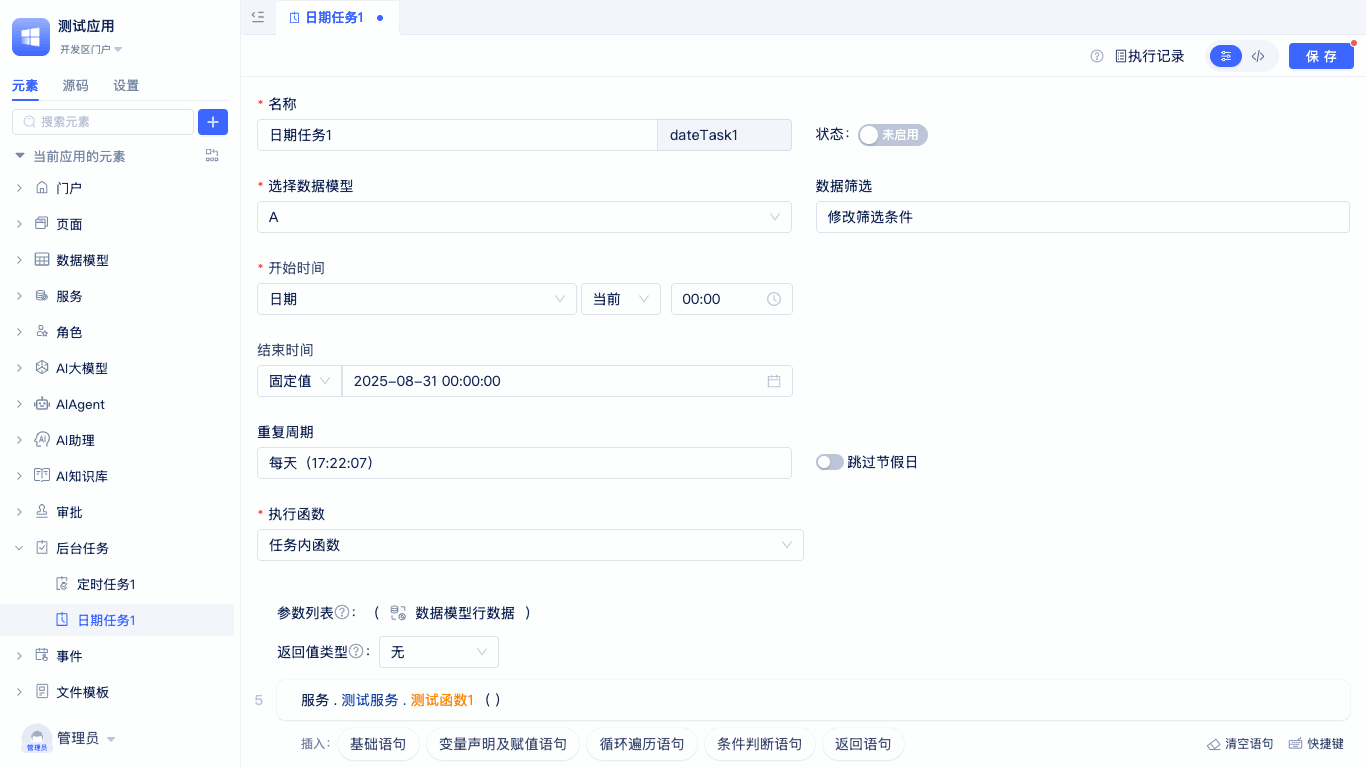Select 定时任务1 in the tree
This screenshot has height=768, width=1366.
tap(106, 584)
